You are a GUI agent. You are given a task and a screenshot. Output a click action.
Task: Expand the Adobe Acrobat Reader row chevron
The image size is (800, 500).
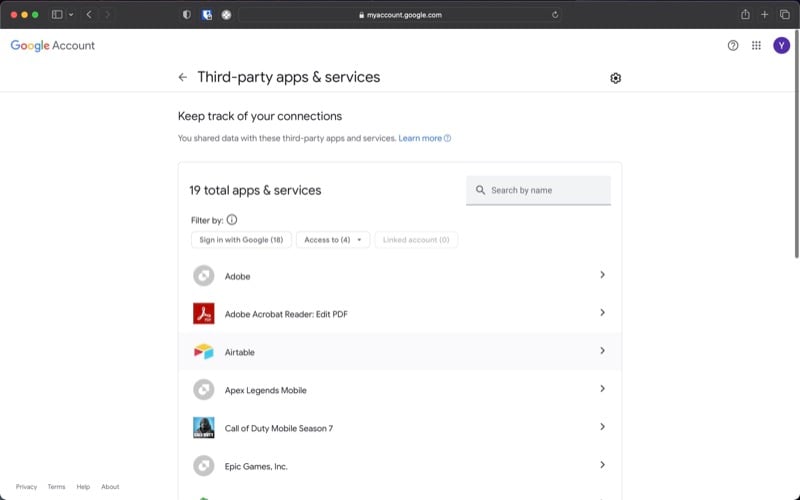(602, 313)
